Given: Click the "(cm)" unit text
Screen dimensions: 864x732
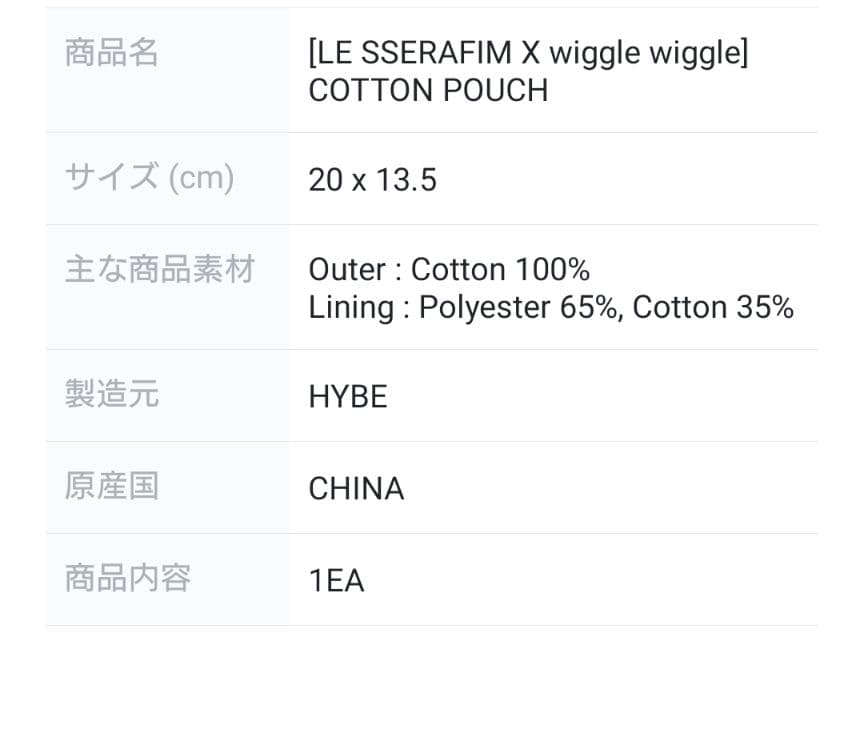Looking at the screenshot, I should 201,178.
